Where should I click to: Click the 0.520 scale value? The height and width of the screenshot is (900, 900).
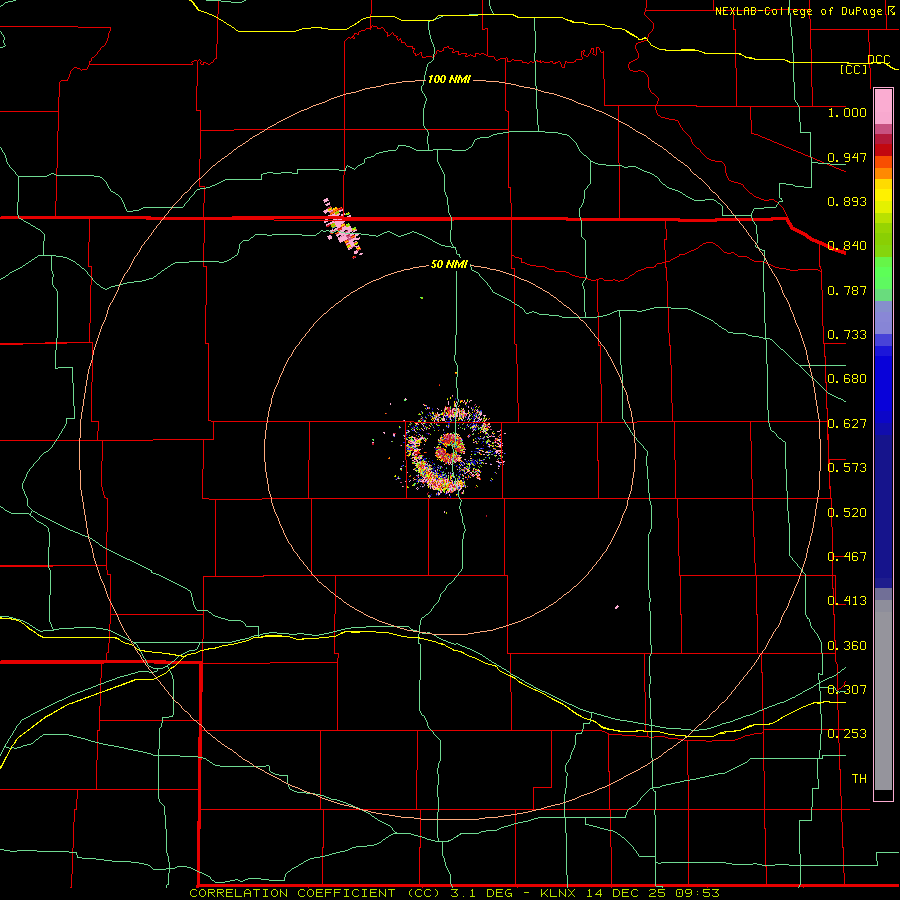pyautogui.click(x=847, y=513)
